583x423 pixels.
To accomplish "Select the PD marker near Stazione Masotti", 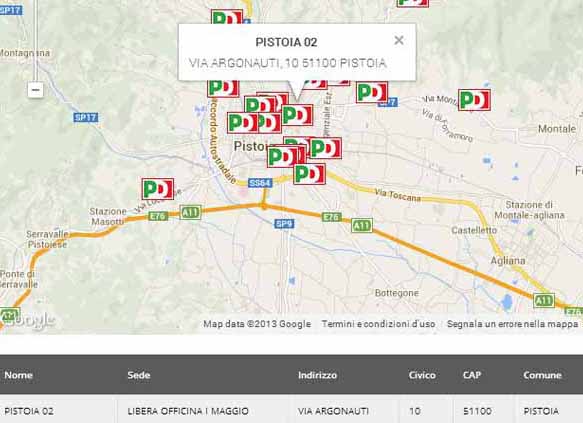I will (x=158, y=189).
